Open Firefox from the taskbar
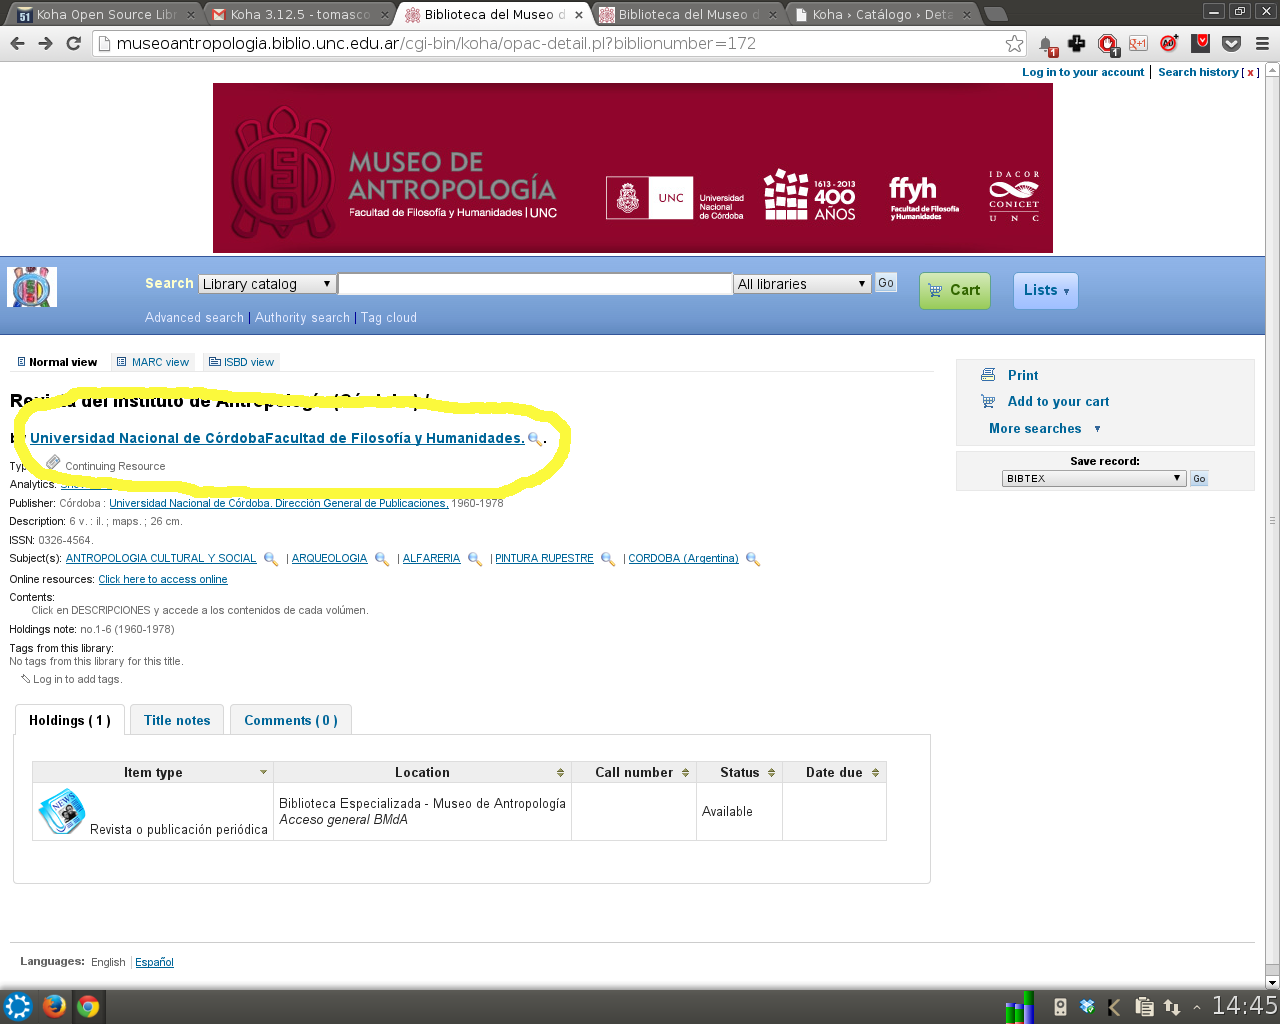This screenshot has height=1024, width=1280. tap(54, 1006)
